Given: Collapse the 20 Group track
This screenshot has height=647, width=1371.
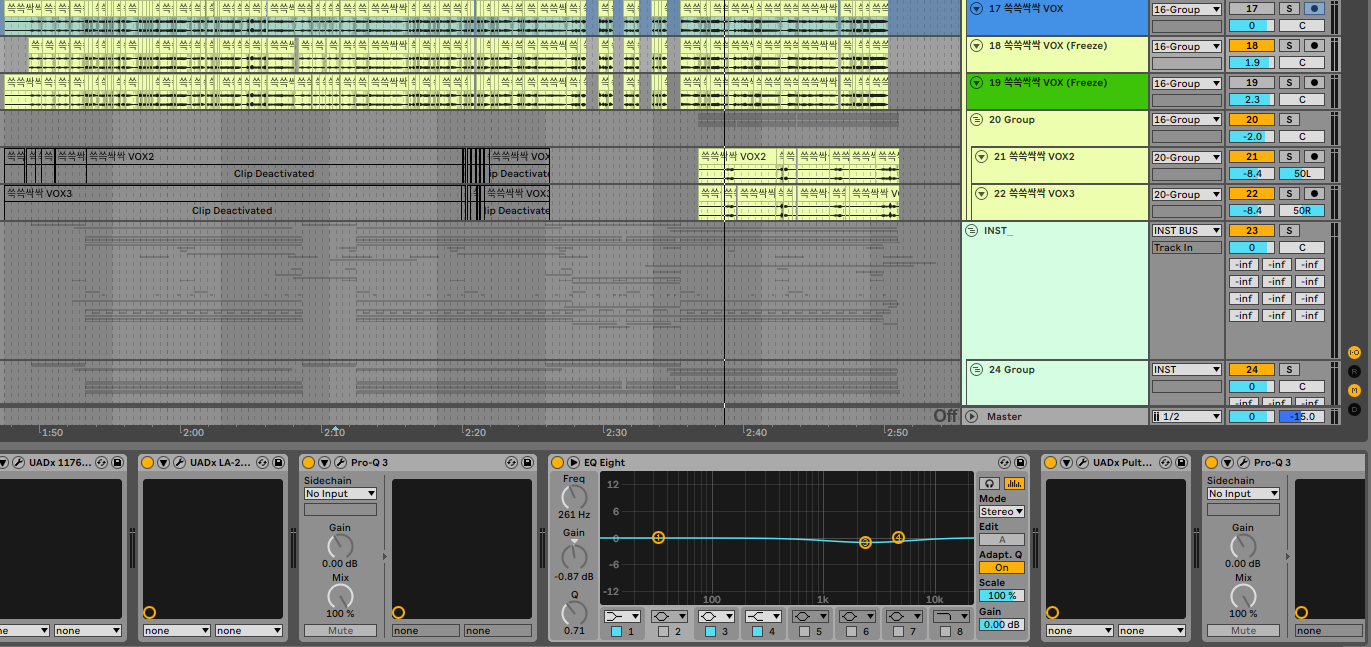Looking at the screenshot, I should coord(976,120).
